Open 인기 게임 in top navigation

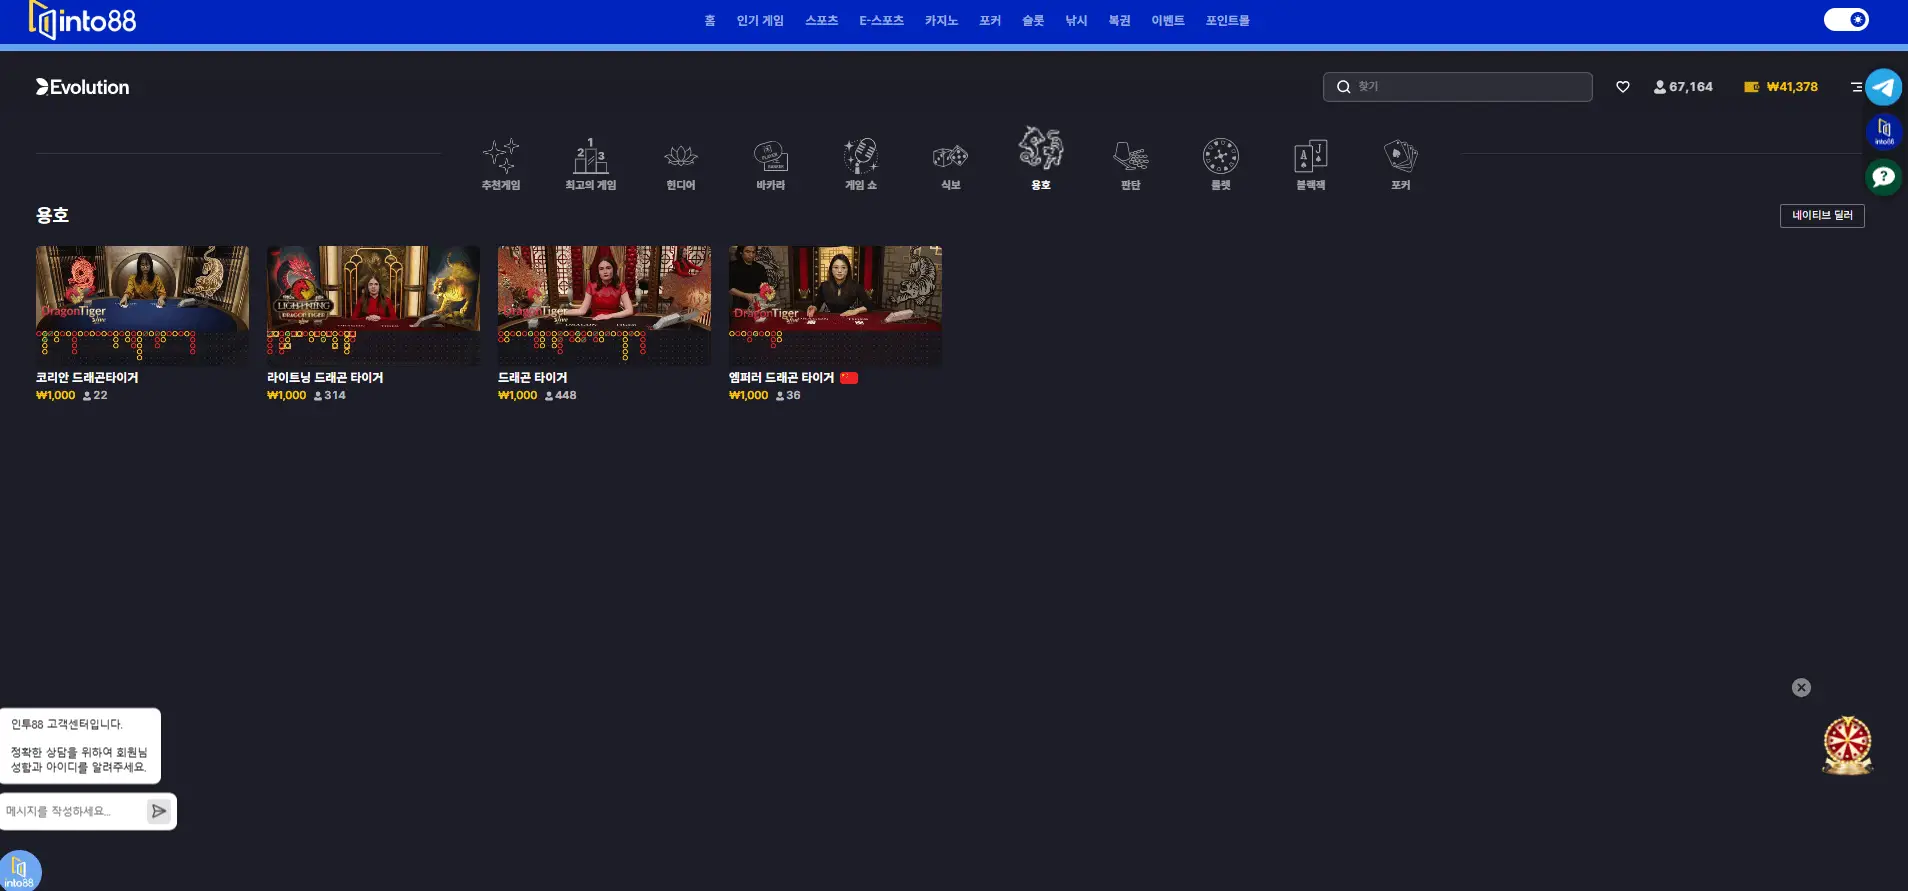point(760,20)
